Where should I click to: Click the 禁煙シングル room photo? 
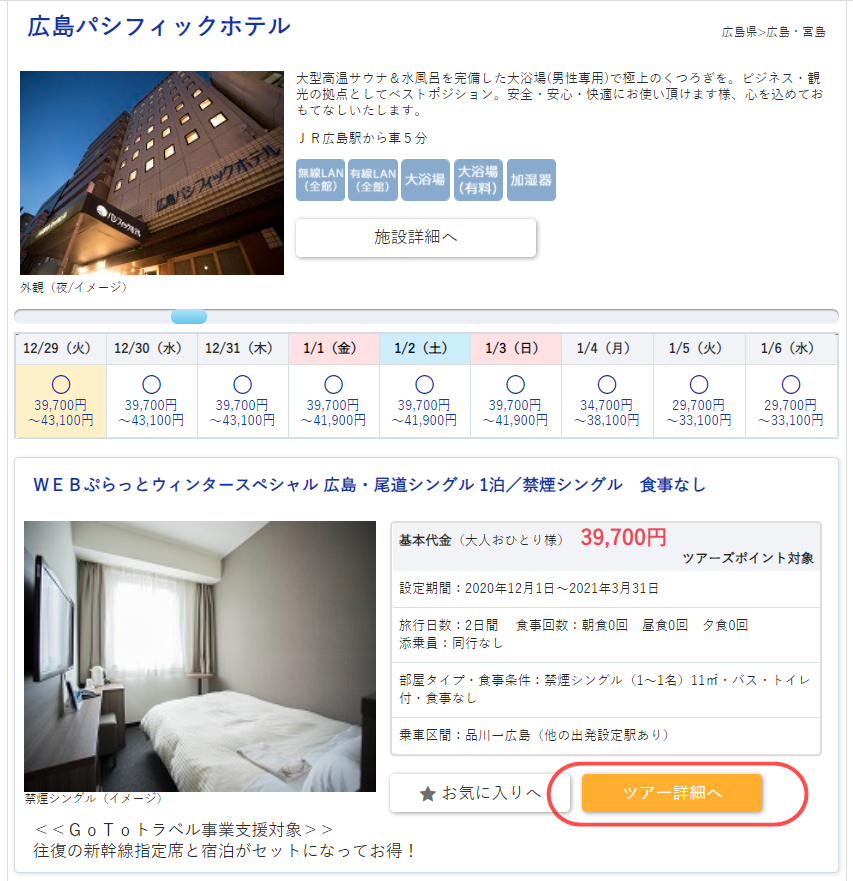199,656
